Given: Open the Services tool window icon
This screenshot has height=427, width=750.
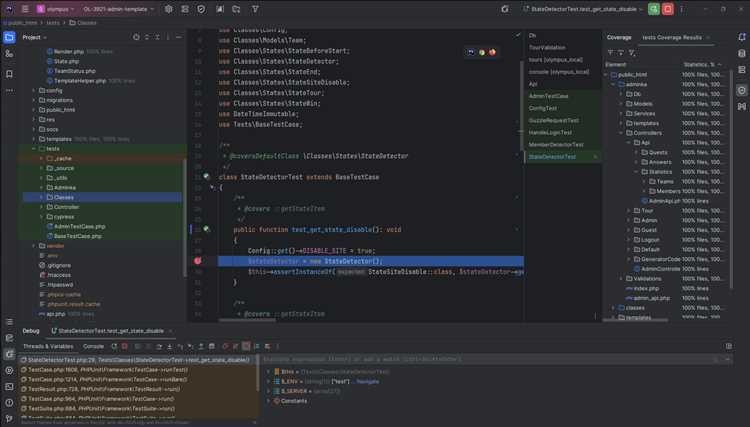Looking at the screenshot, I should point(9,371).
